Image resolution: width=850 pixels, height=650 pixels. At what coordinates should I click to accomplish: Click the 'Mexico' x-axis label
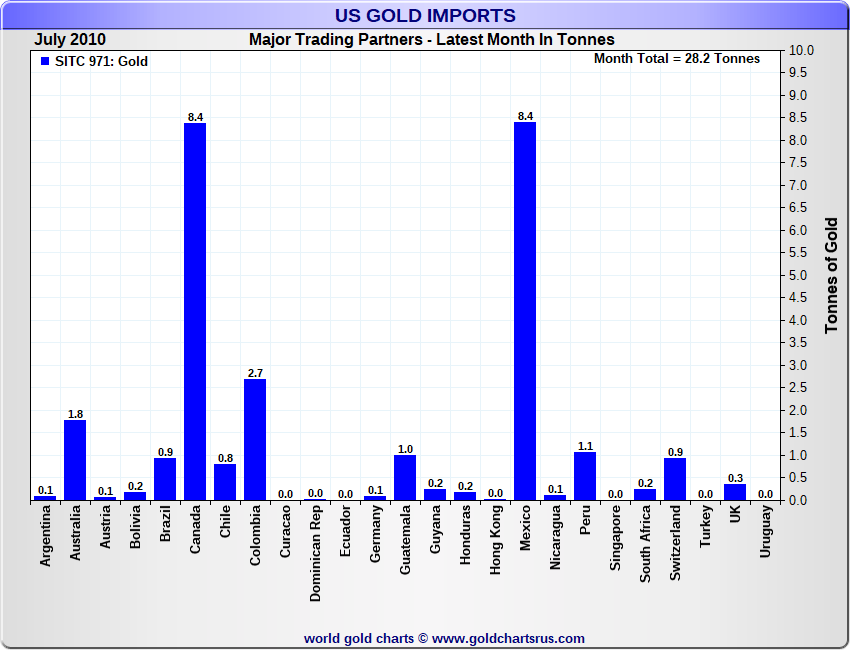point(525,528)
